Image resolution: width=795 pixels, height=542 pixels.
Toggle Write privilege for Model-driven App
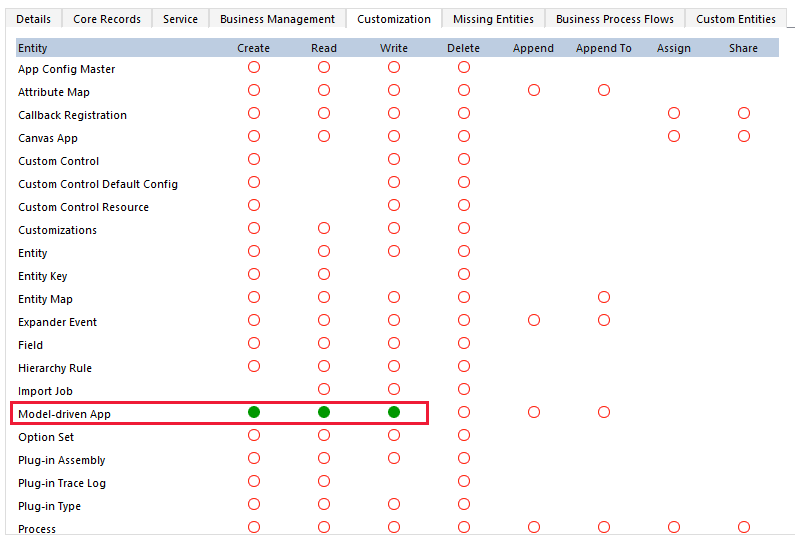click(x=394, y=412)
